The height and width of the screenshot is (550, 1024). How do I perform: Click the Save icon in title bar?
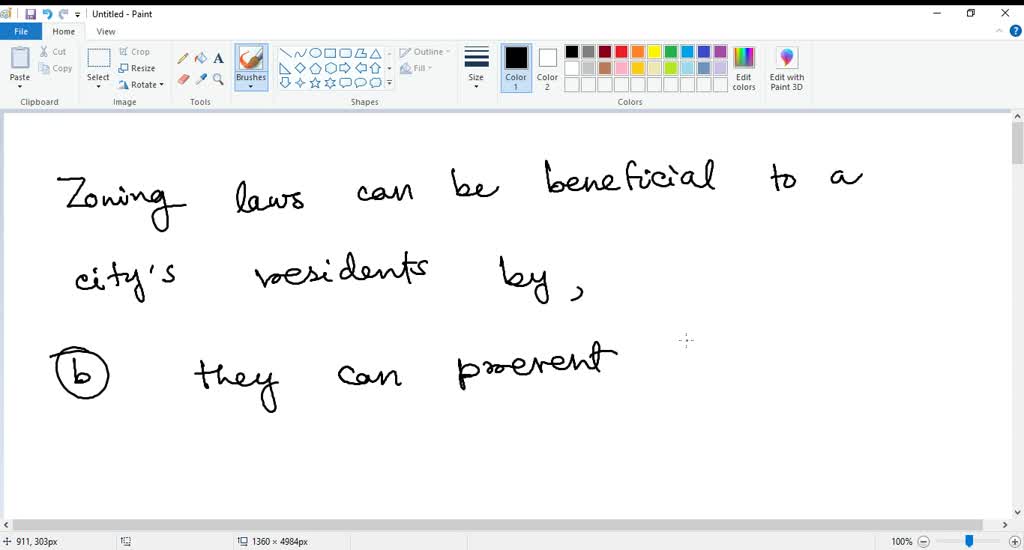[30, 14]
